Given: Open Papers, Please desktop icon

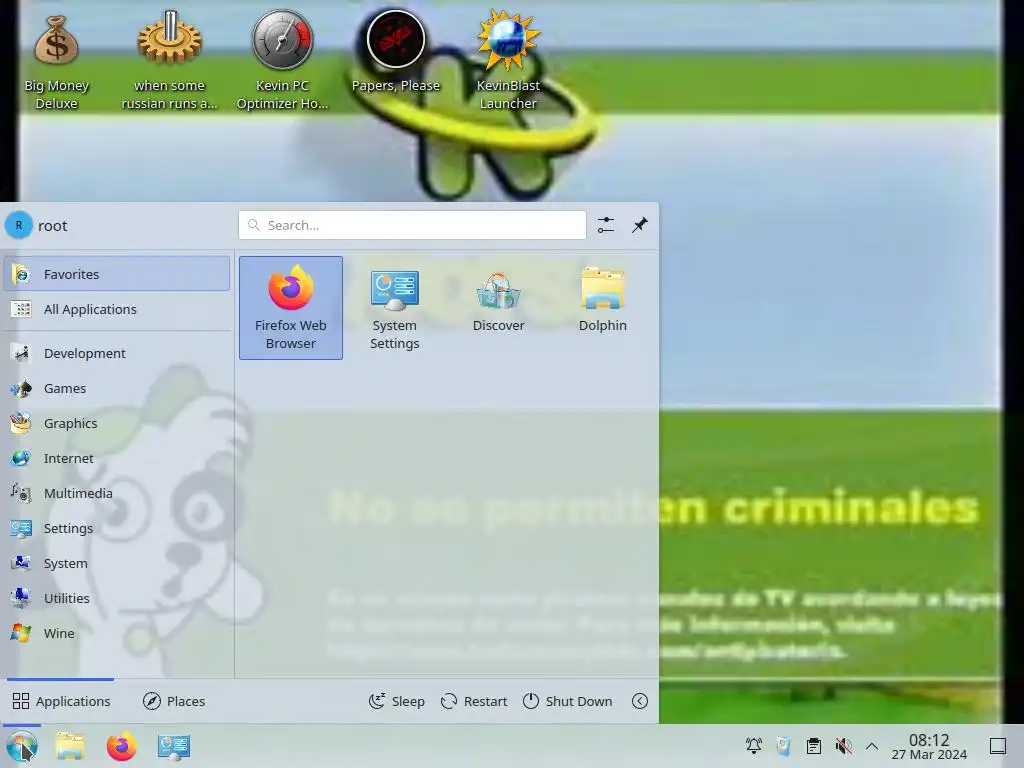Looking at the screenshot, I should 395,52.
